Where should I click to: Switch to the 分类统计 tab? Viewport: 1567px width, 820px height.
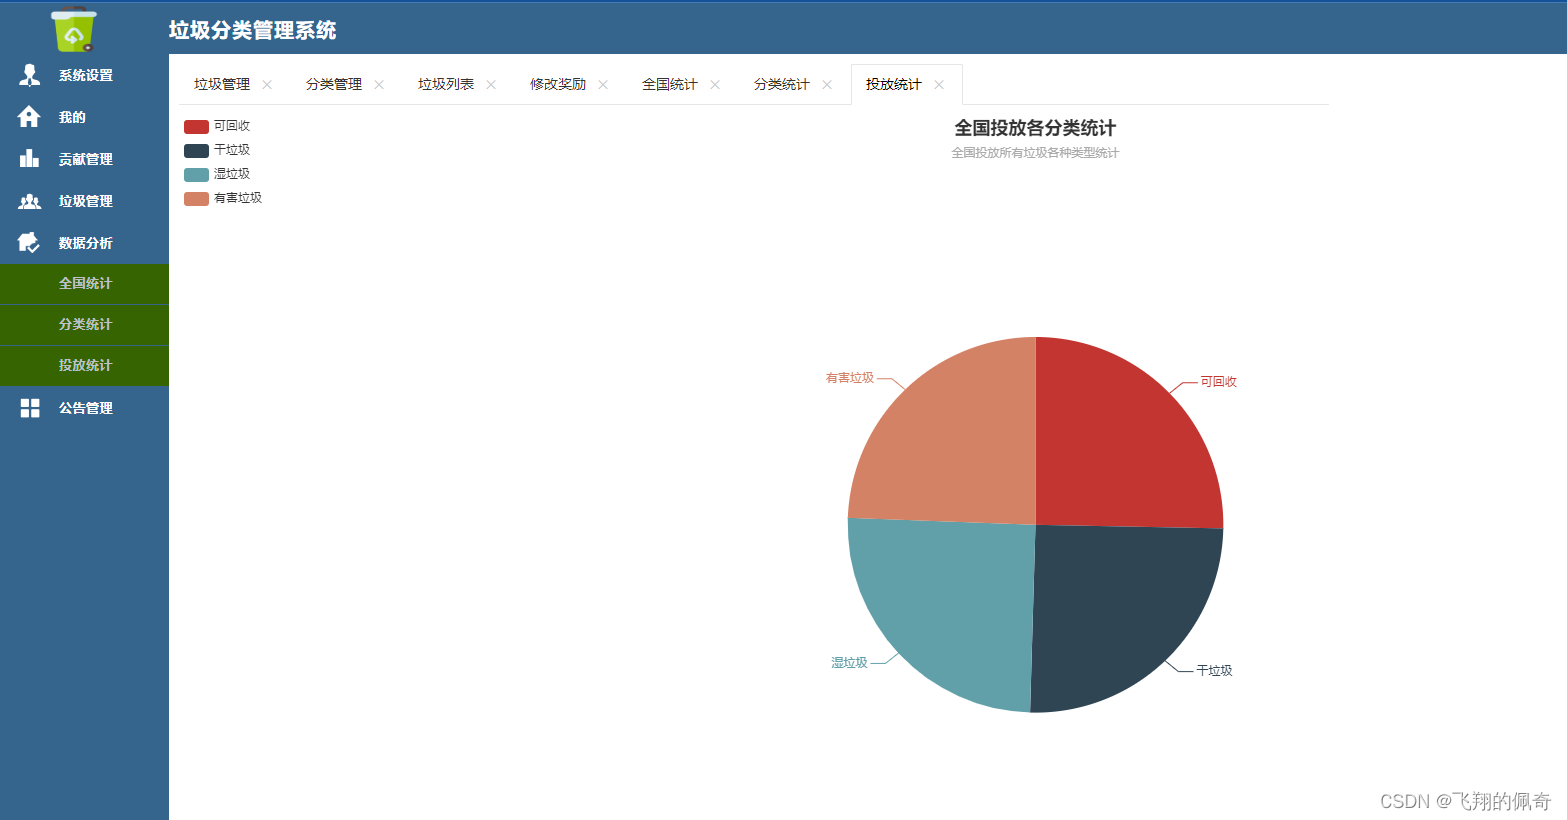(782, 84)
